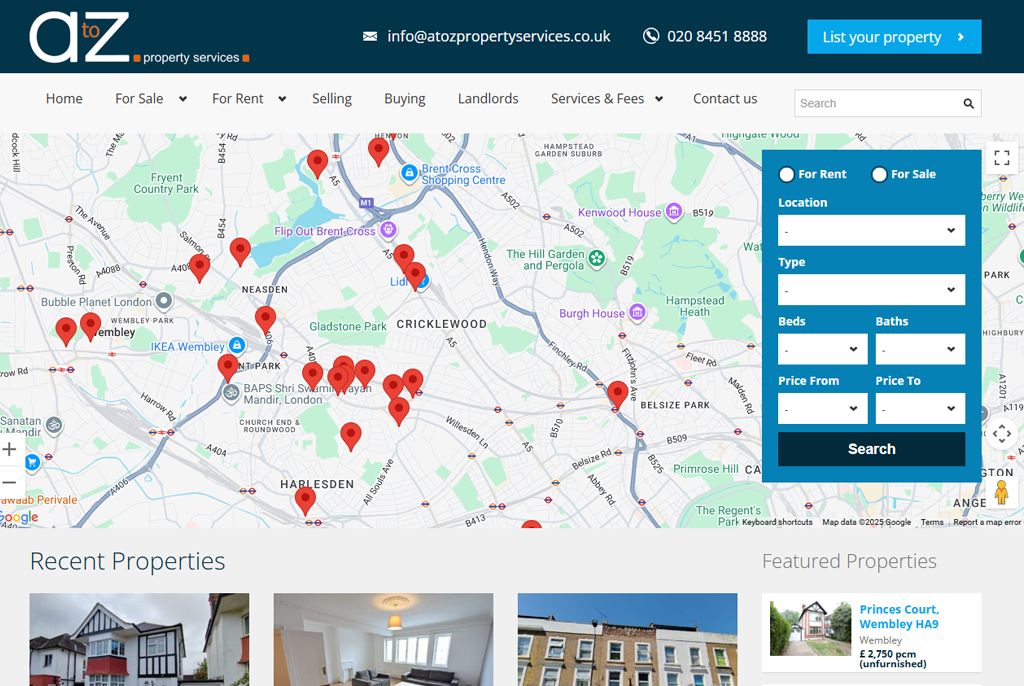1024x686 pixels.
Task: Click the Brent Cross Shopping Centre marker icon
Action: point(409,173)
